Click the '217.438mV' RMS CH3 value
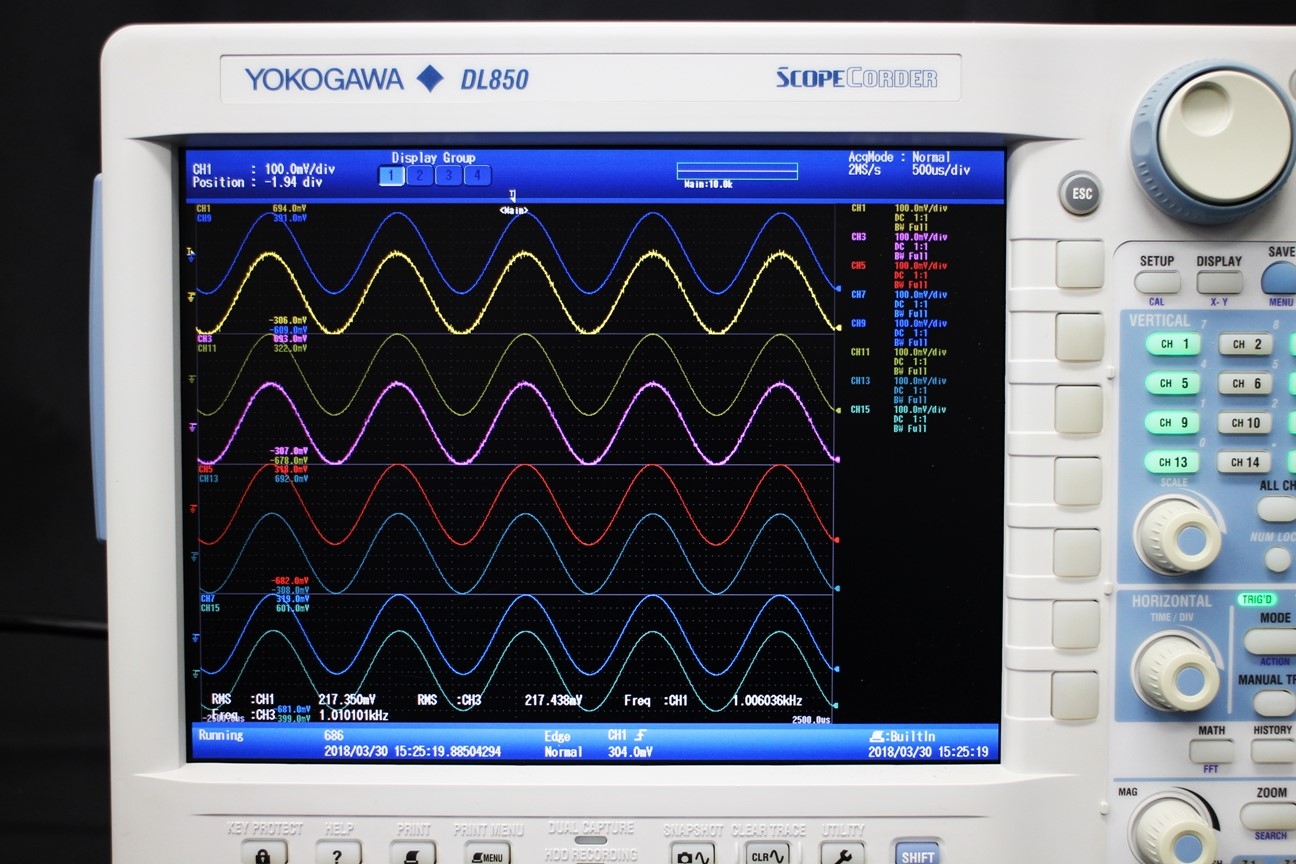This screenshot has height=864, width=1296. [553, 700]
